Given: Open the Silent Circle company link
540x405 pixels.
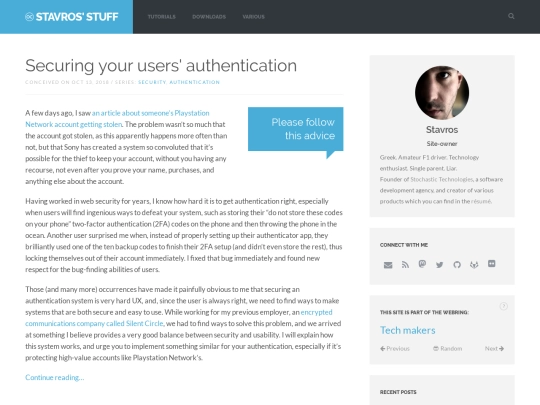Looking at the screenshot, I should pos(179,318).
